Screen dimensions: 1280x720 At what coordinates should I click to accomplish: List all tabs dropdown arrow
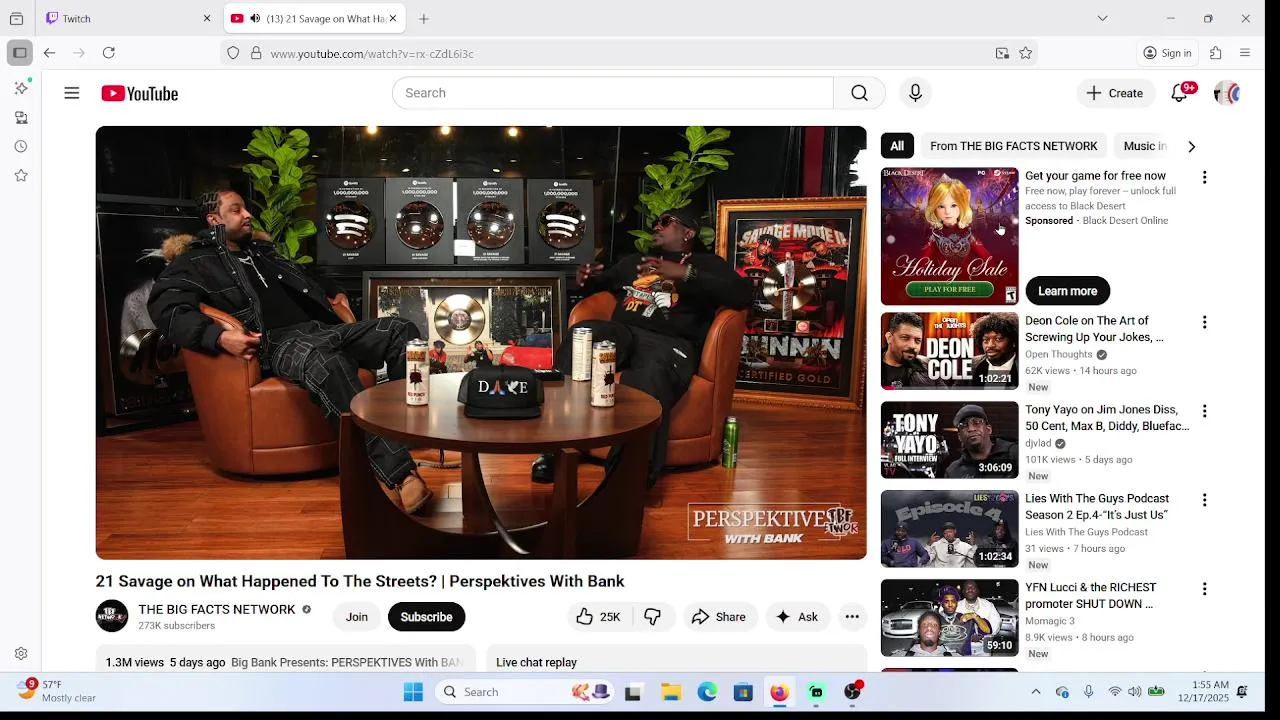click(x=1102, y=18)
